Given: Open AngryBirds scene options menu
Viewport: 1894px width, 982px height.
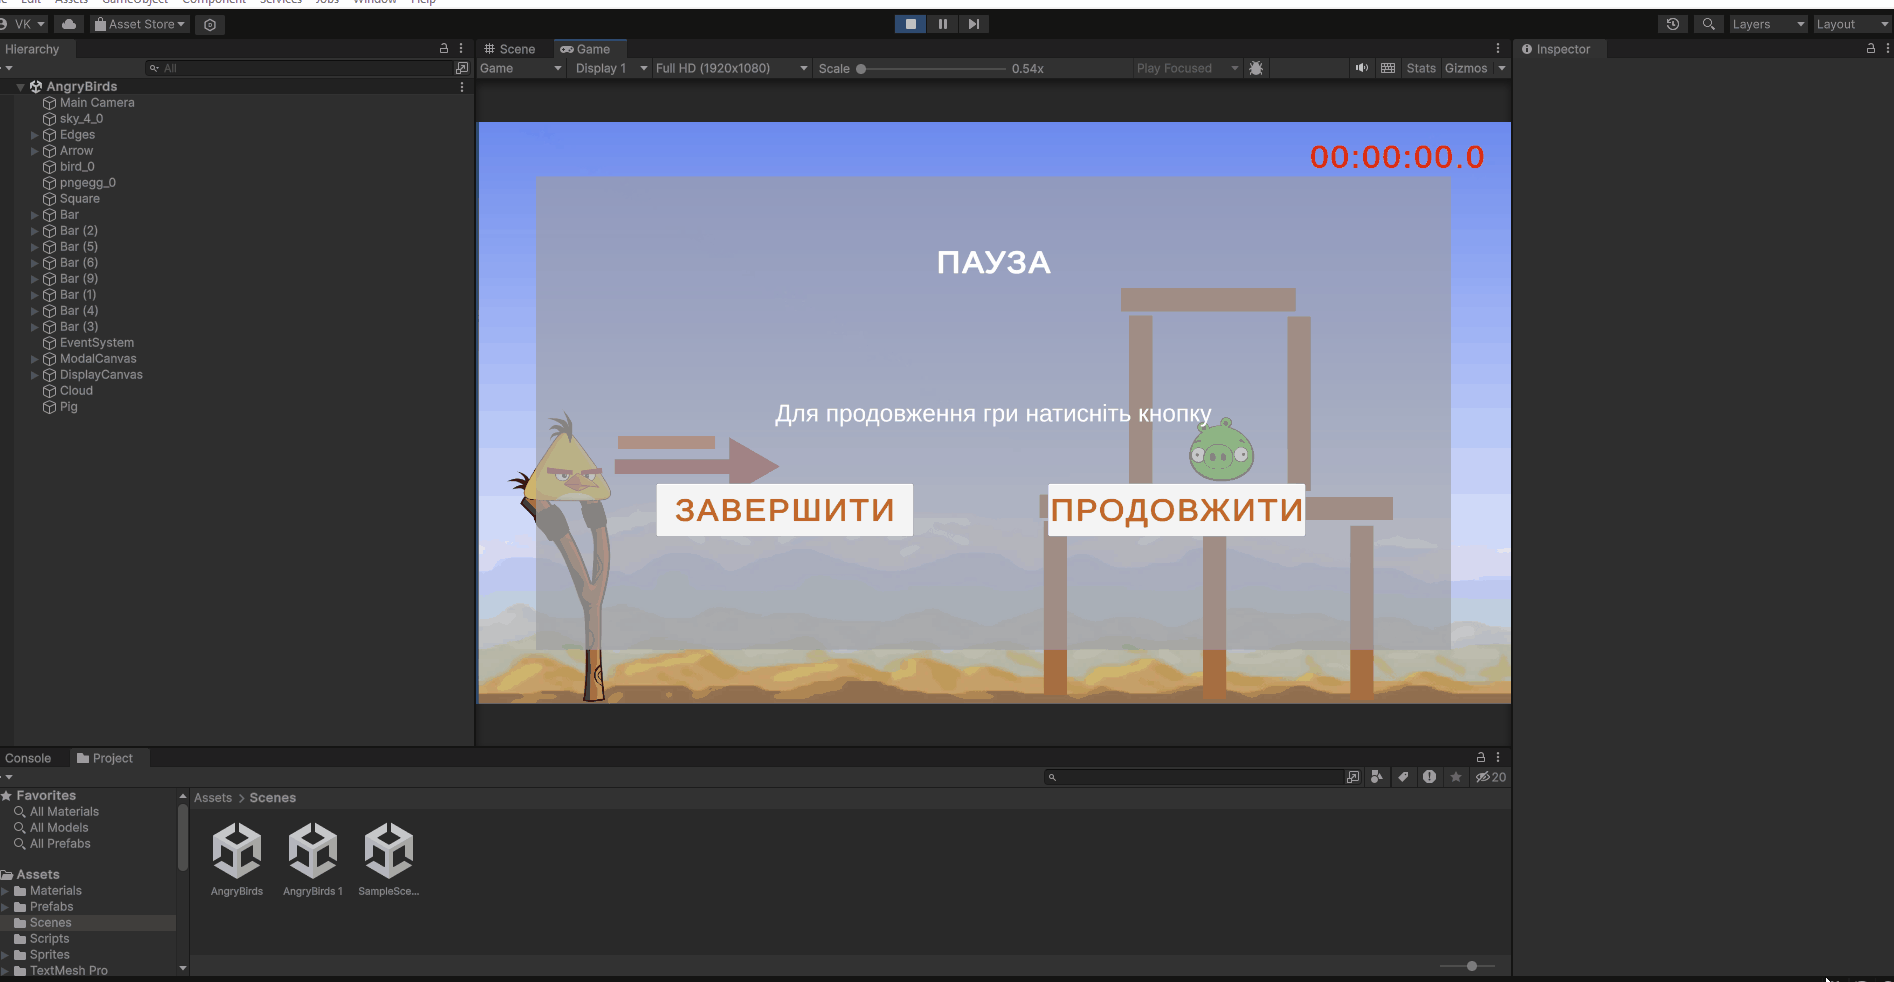Looking at the screenshot, I should tap(462, 87).
